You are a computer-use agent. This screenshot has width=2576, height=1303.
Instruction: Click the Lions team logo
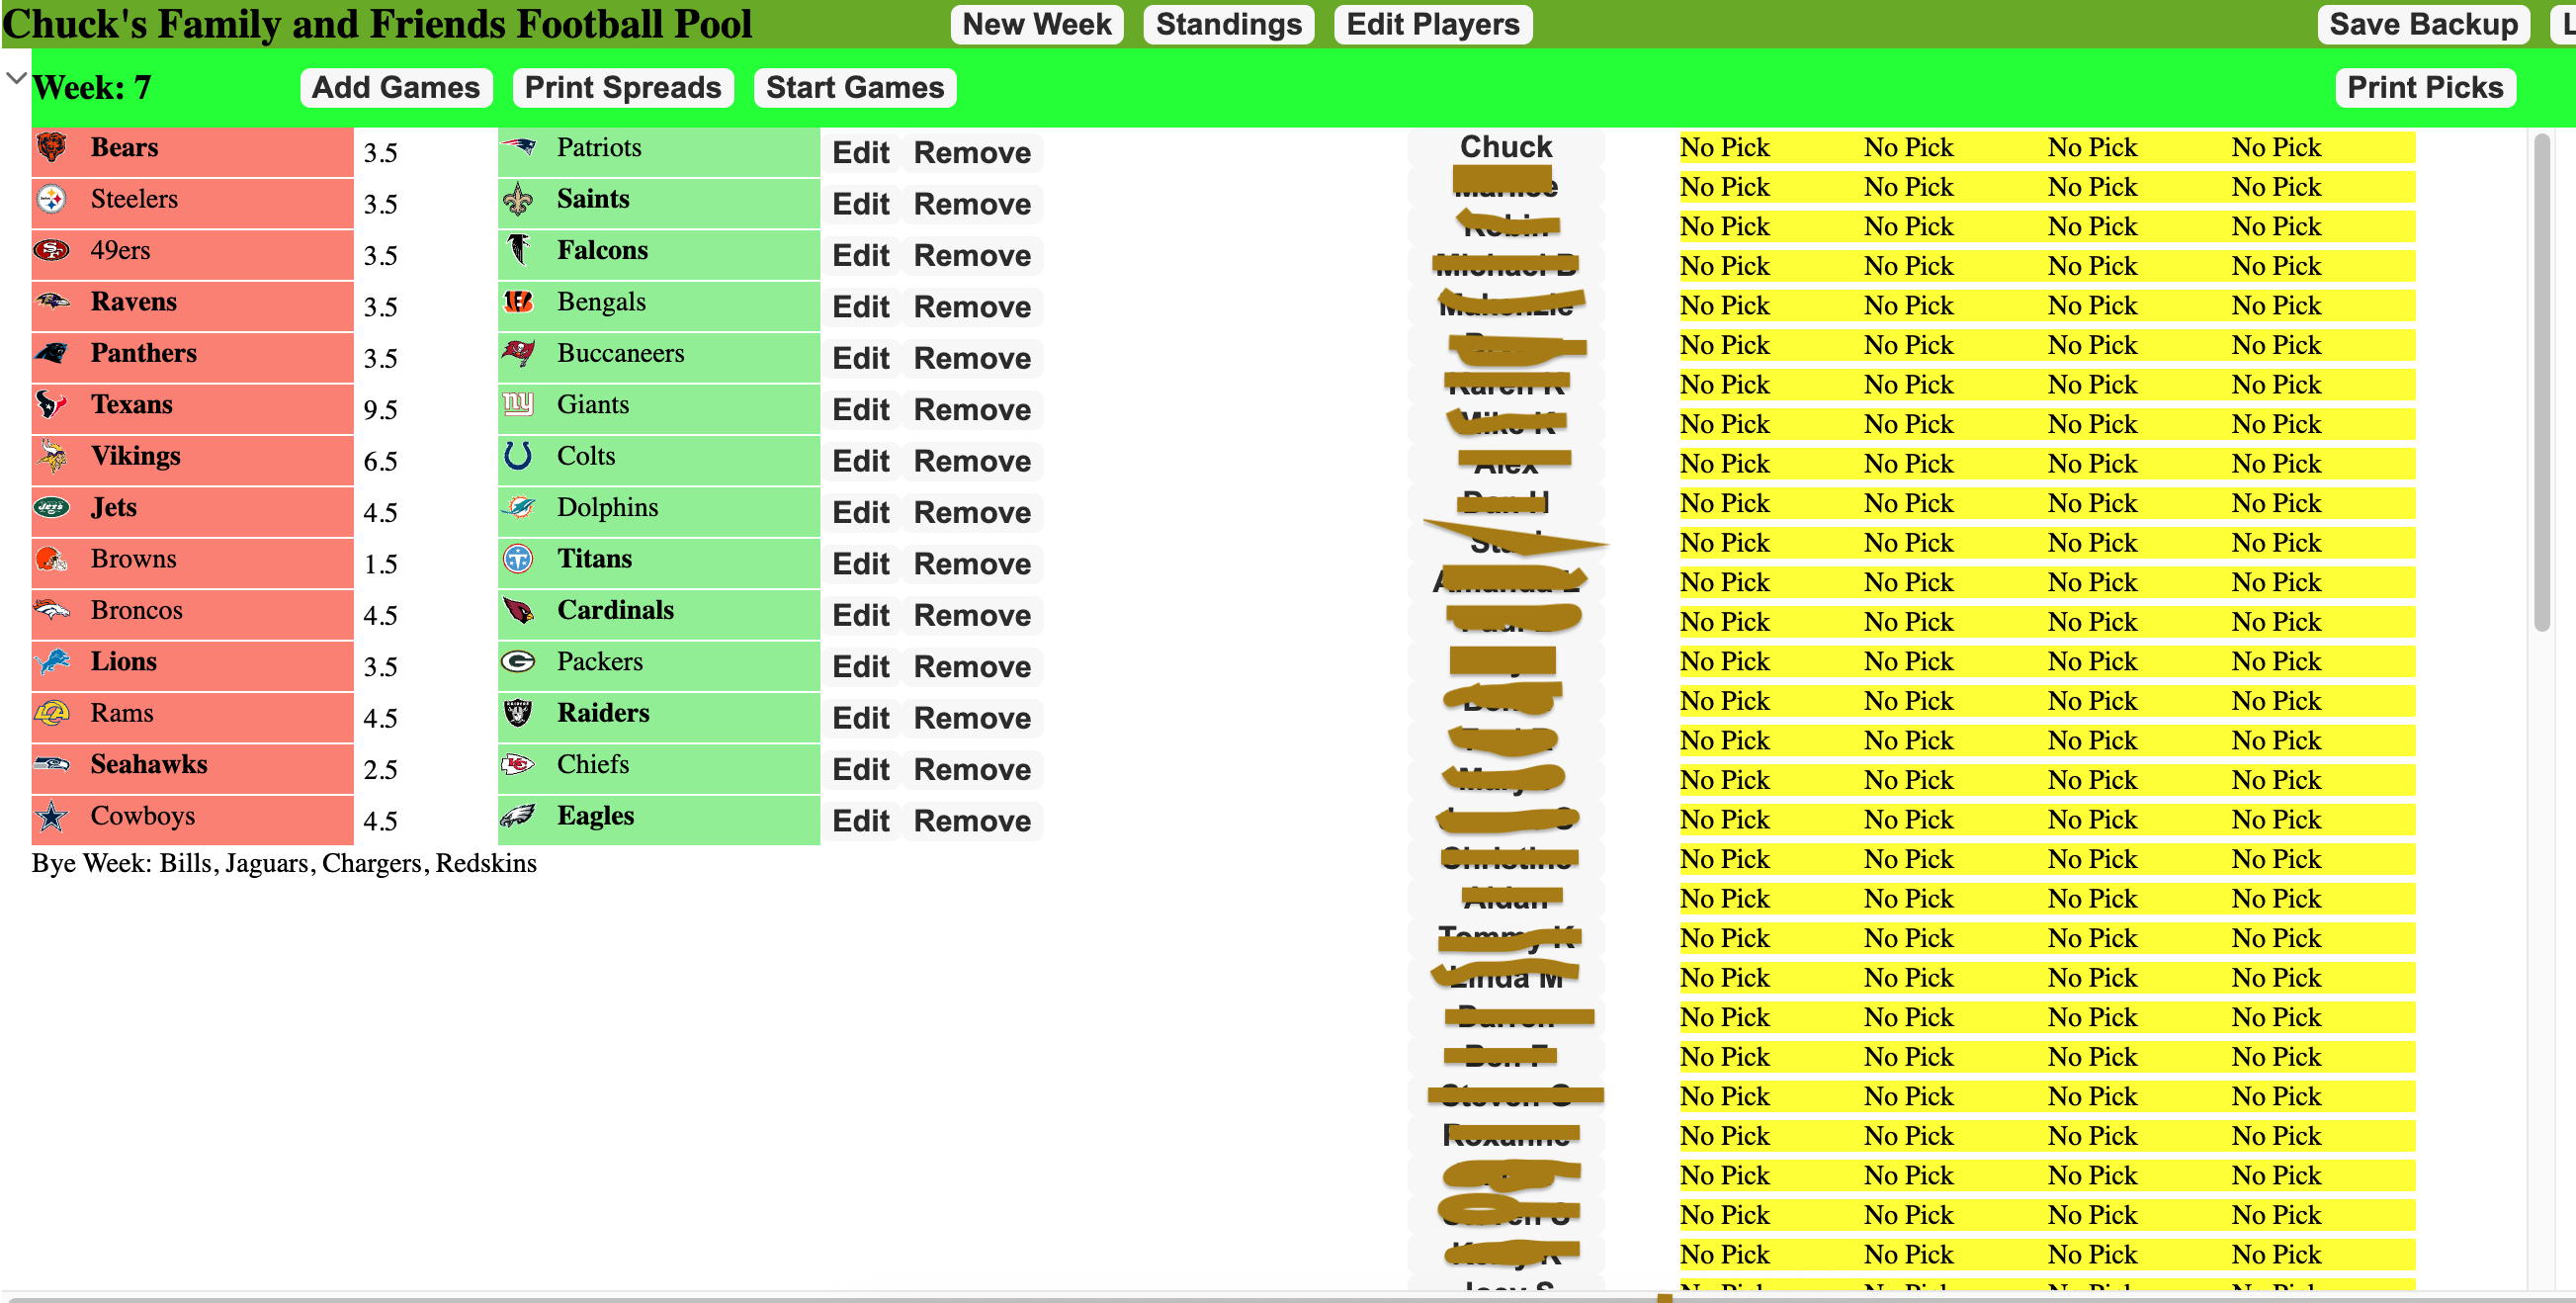(52, 661)
